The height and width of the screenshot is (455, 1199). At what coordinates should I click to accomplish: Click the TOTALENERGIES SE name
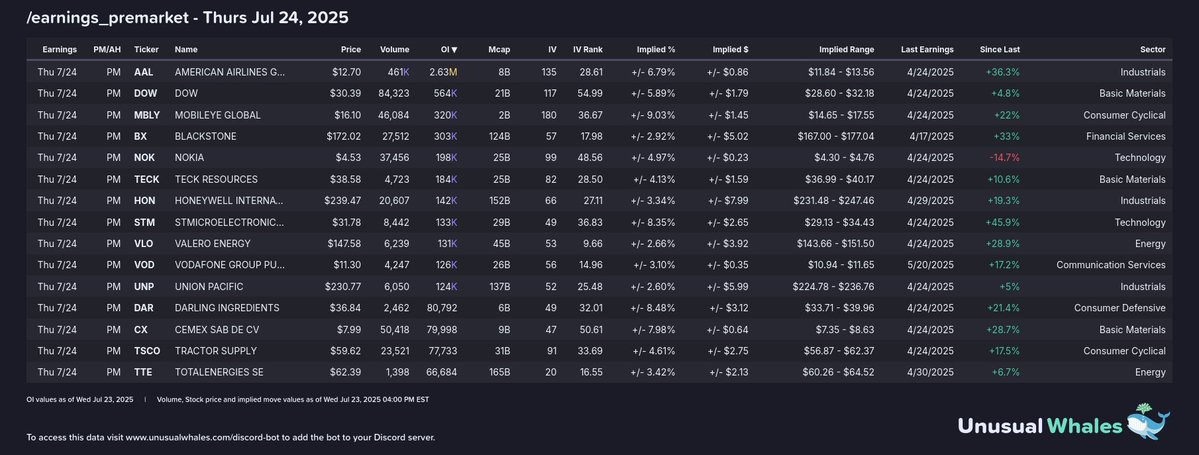click(x=219, y=372)
